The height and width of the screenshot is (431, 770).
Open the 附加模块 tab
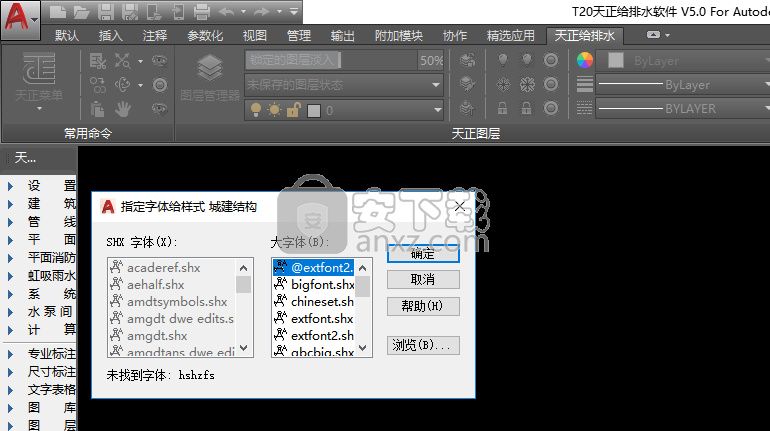click(x=399, y=35)
